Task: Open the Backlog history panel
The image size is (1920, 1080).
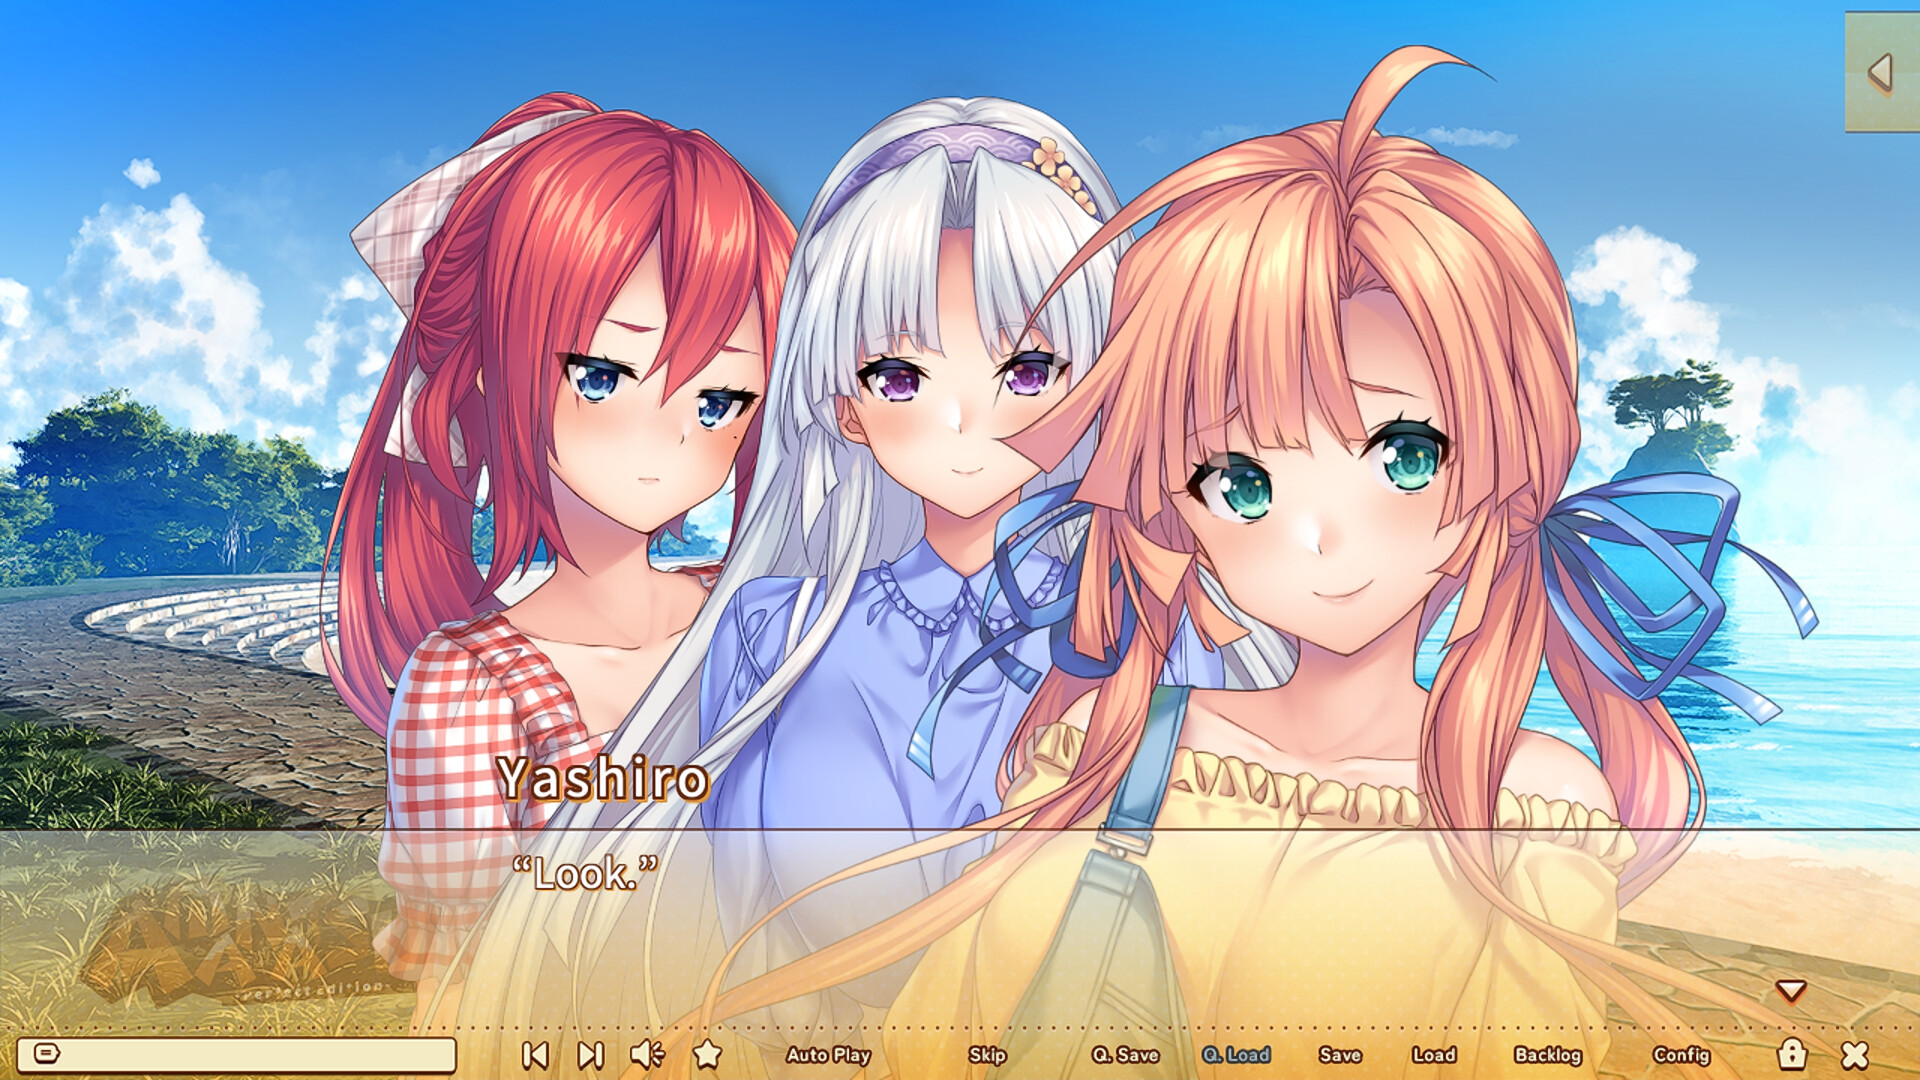Action: pyautogui.click(x=1550, y=1055)
